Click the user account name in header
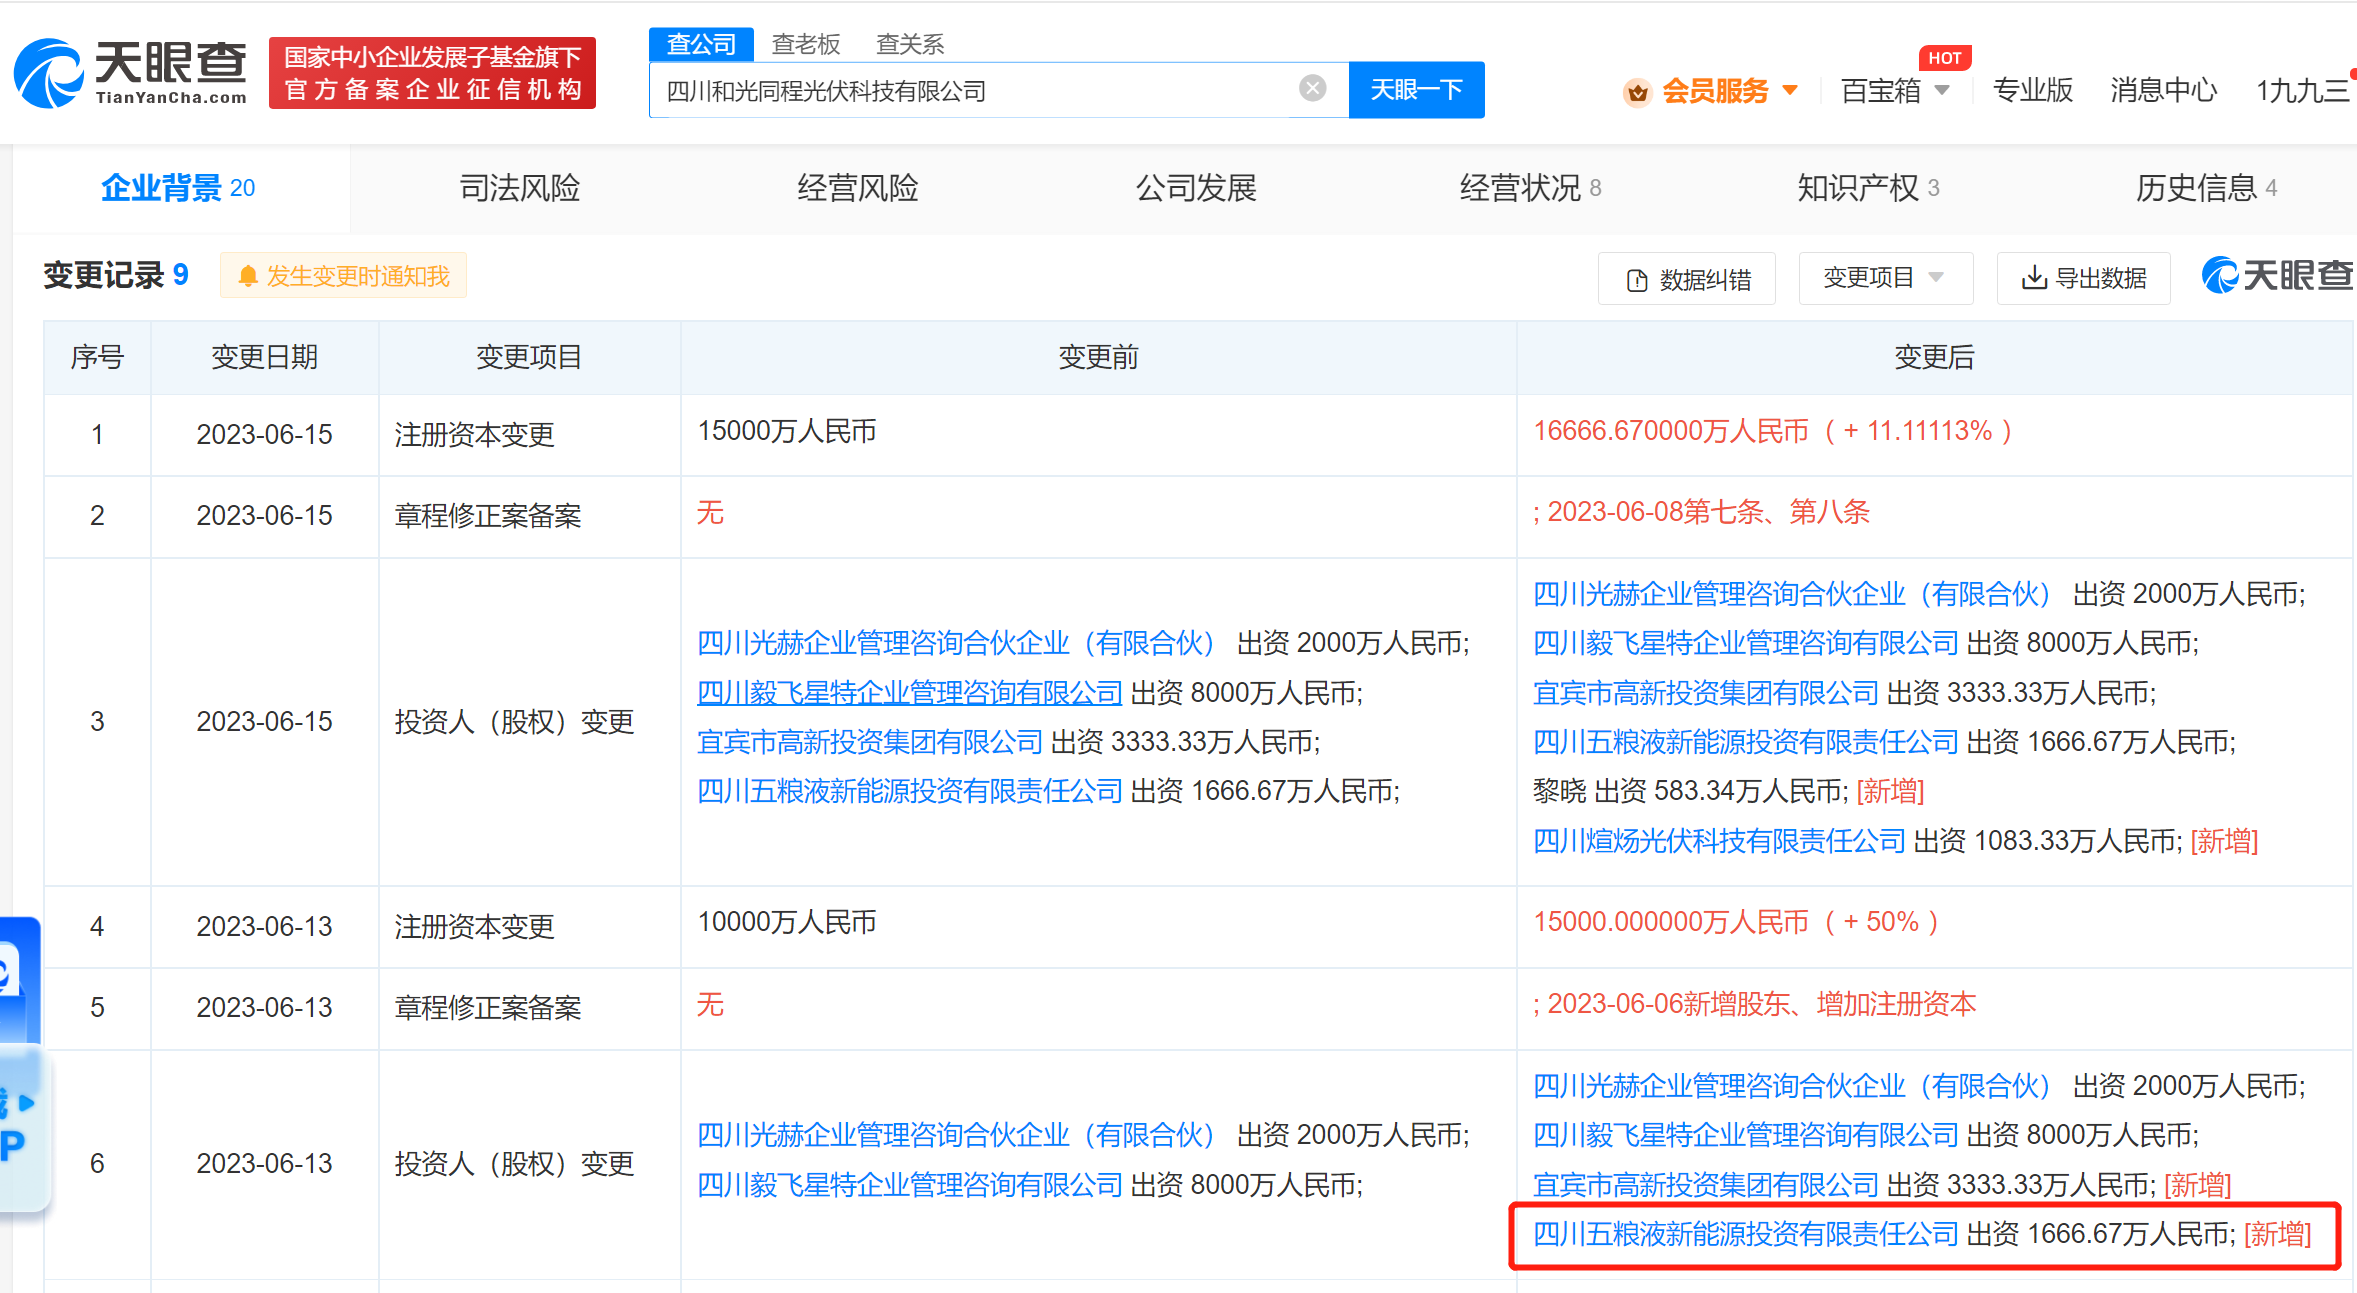This screenshot has width=2357, height=1293. coord(2302,91)
